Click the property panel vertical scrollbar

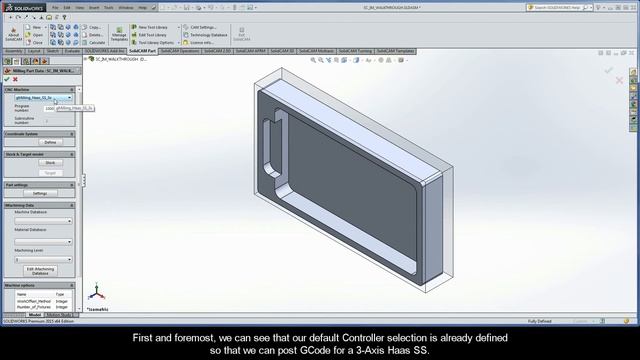click(79, 199)
